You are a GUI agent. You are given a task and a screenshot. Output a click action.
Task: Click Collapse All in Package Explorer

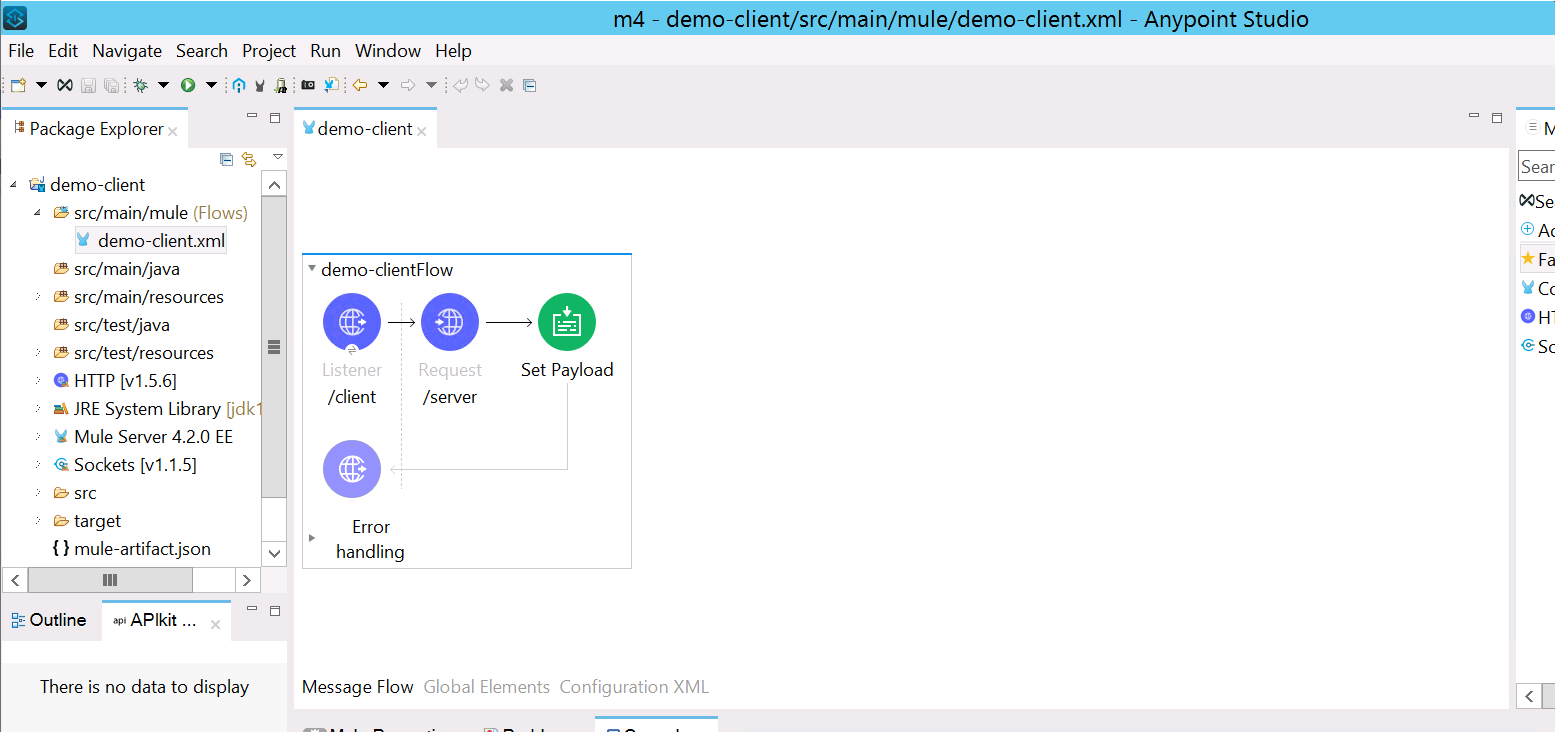point(226,159)
